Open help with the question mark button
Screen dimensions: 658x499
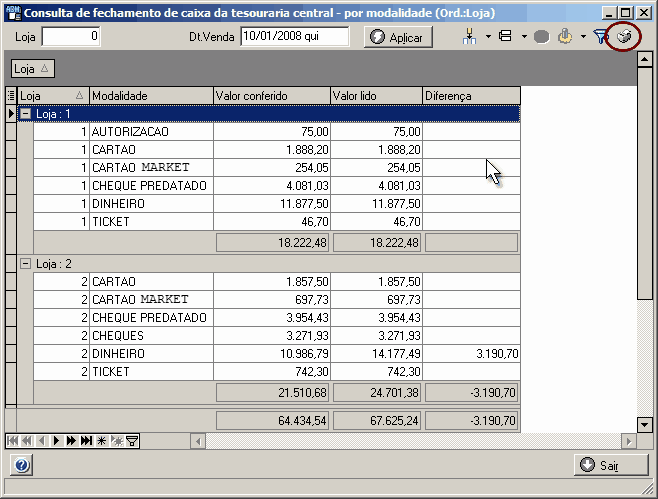(x=21, y=465)
